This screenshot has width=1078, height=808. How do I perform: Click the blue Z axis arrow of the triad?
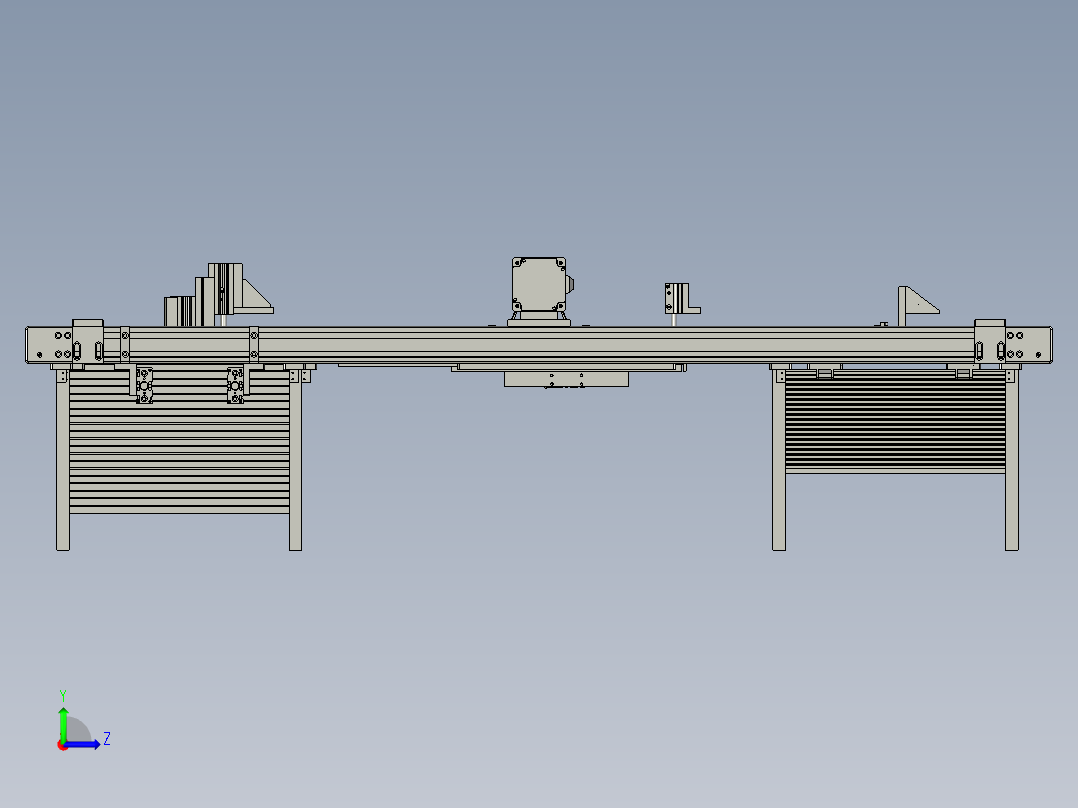84,744
